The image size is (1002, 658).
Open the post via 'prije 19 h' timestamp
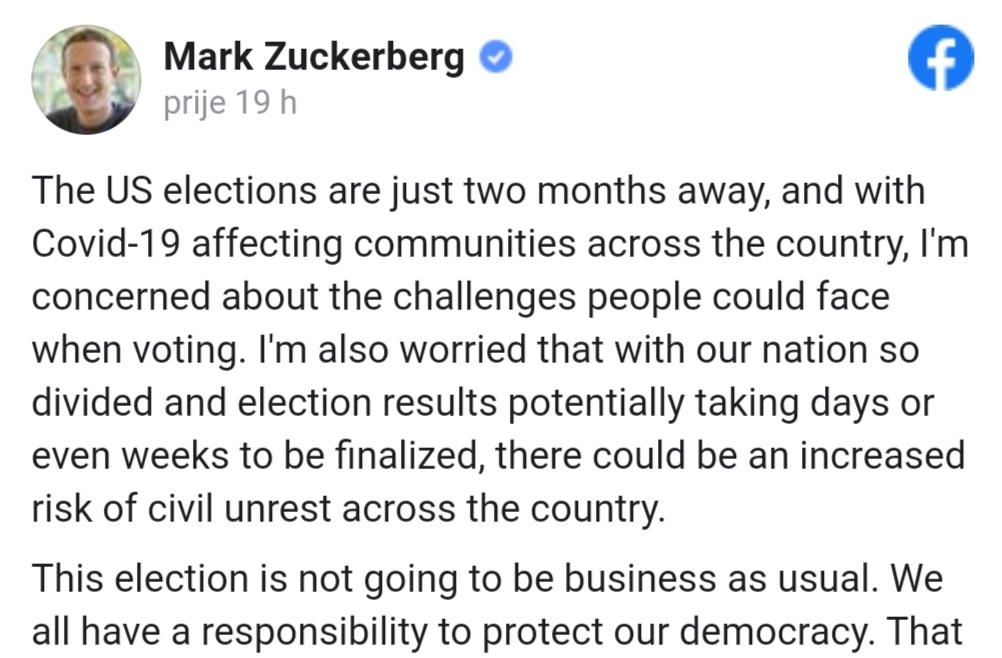pyautogui.click(x=230, y=102)
